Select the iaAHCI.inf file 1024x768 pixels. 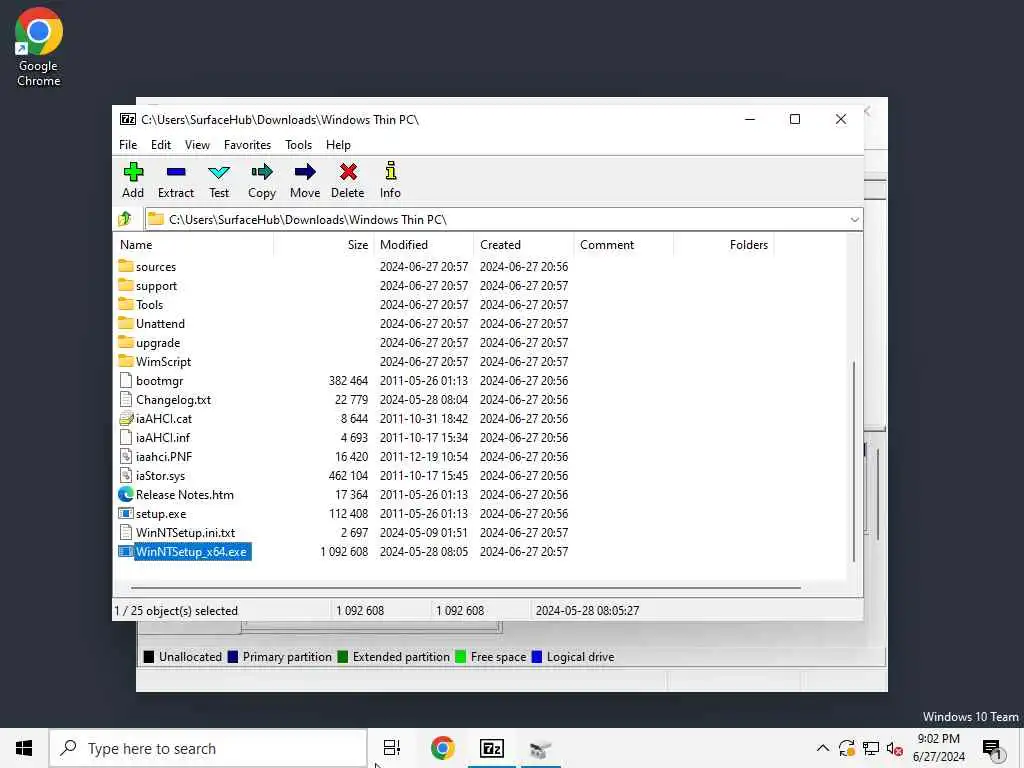click(163, 438)
